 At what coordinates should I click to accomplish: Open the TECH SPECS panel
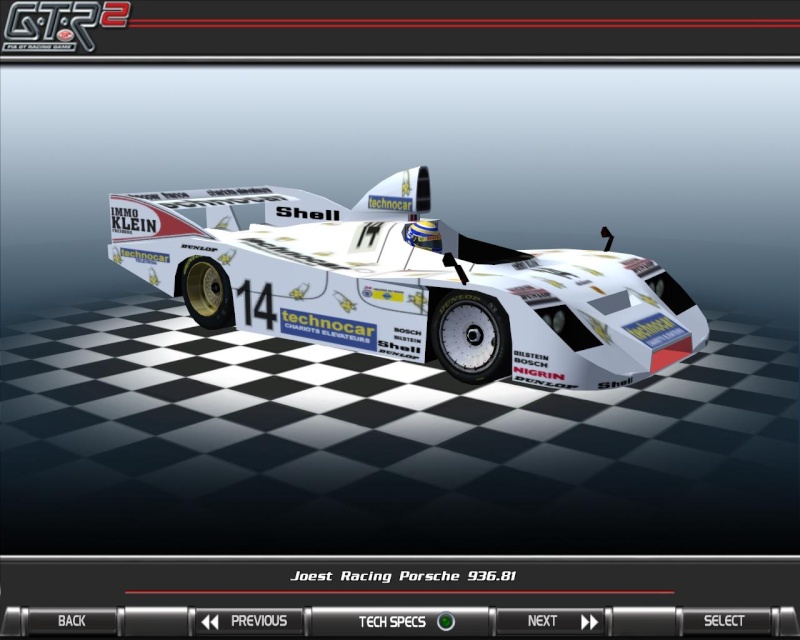pyautogui.click(x=401, y=621)
